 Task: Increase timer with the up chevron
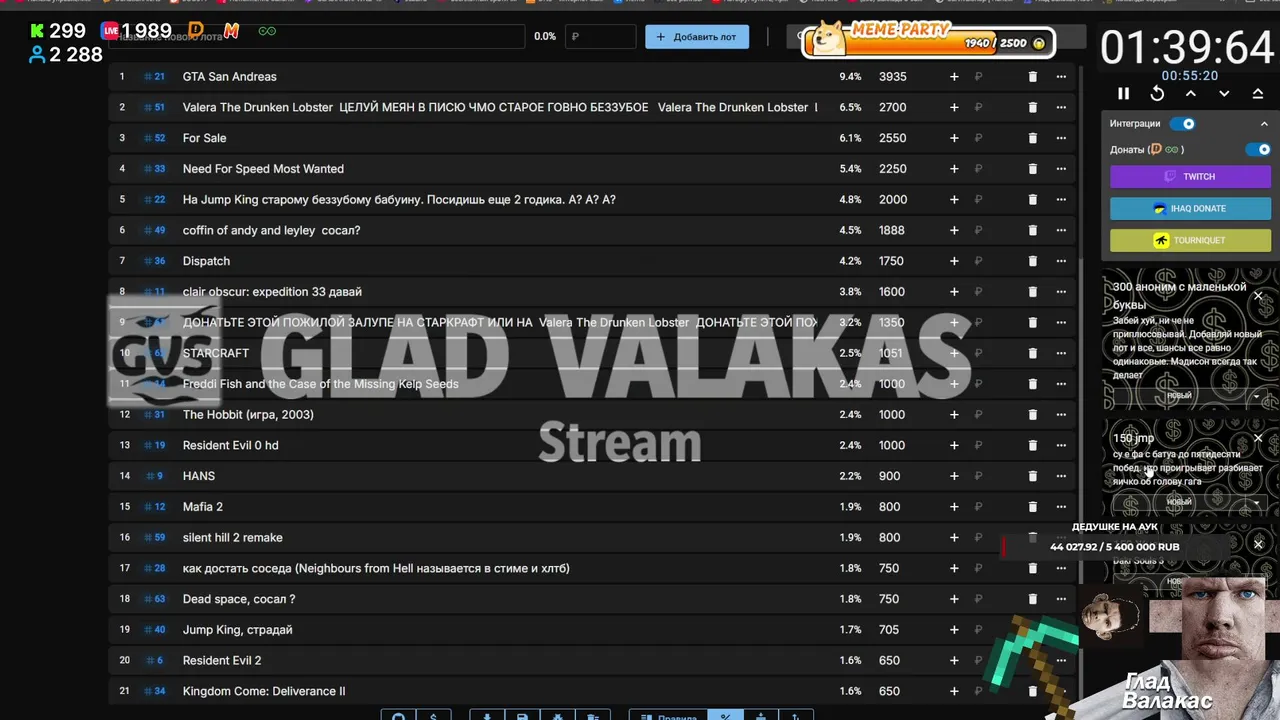(1191, 93)
